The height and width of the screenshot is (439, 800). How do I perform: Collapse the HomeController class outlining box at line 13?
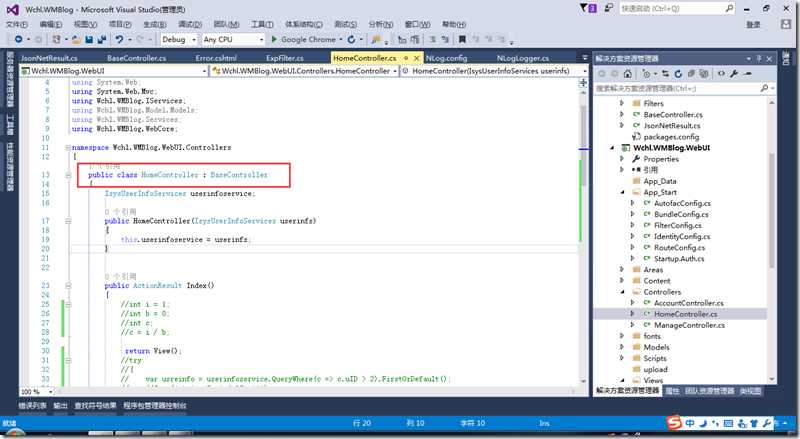coord(68,175)
